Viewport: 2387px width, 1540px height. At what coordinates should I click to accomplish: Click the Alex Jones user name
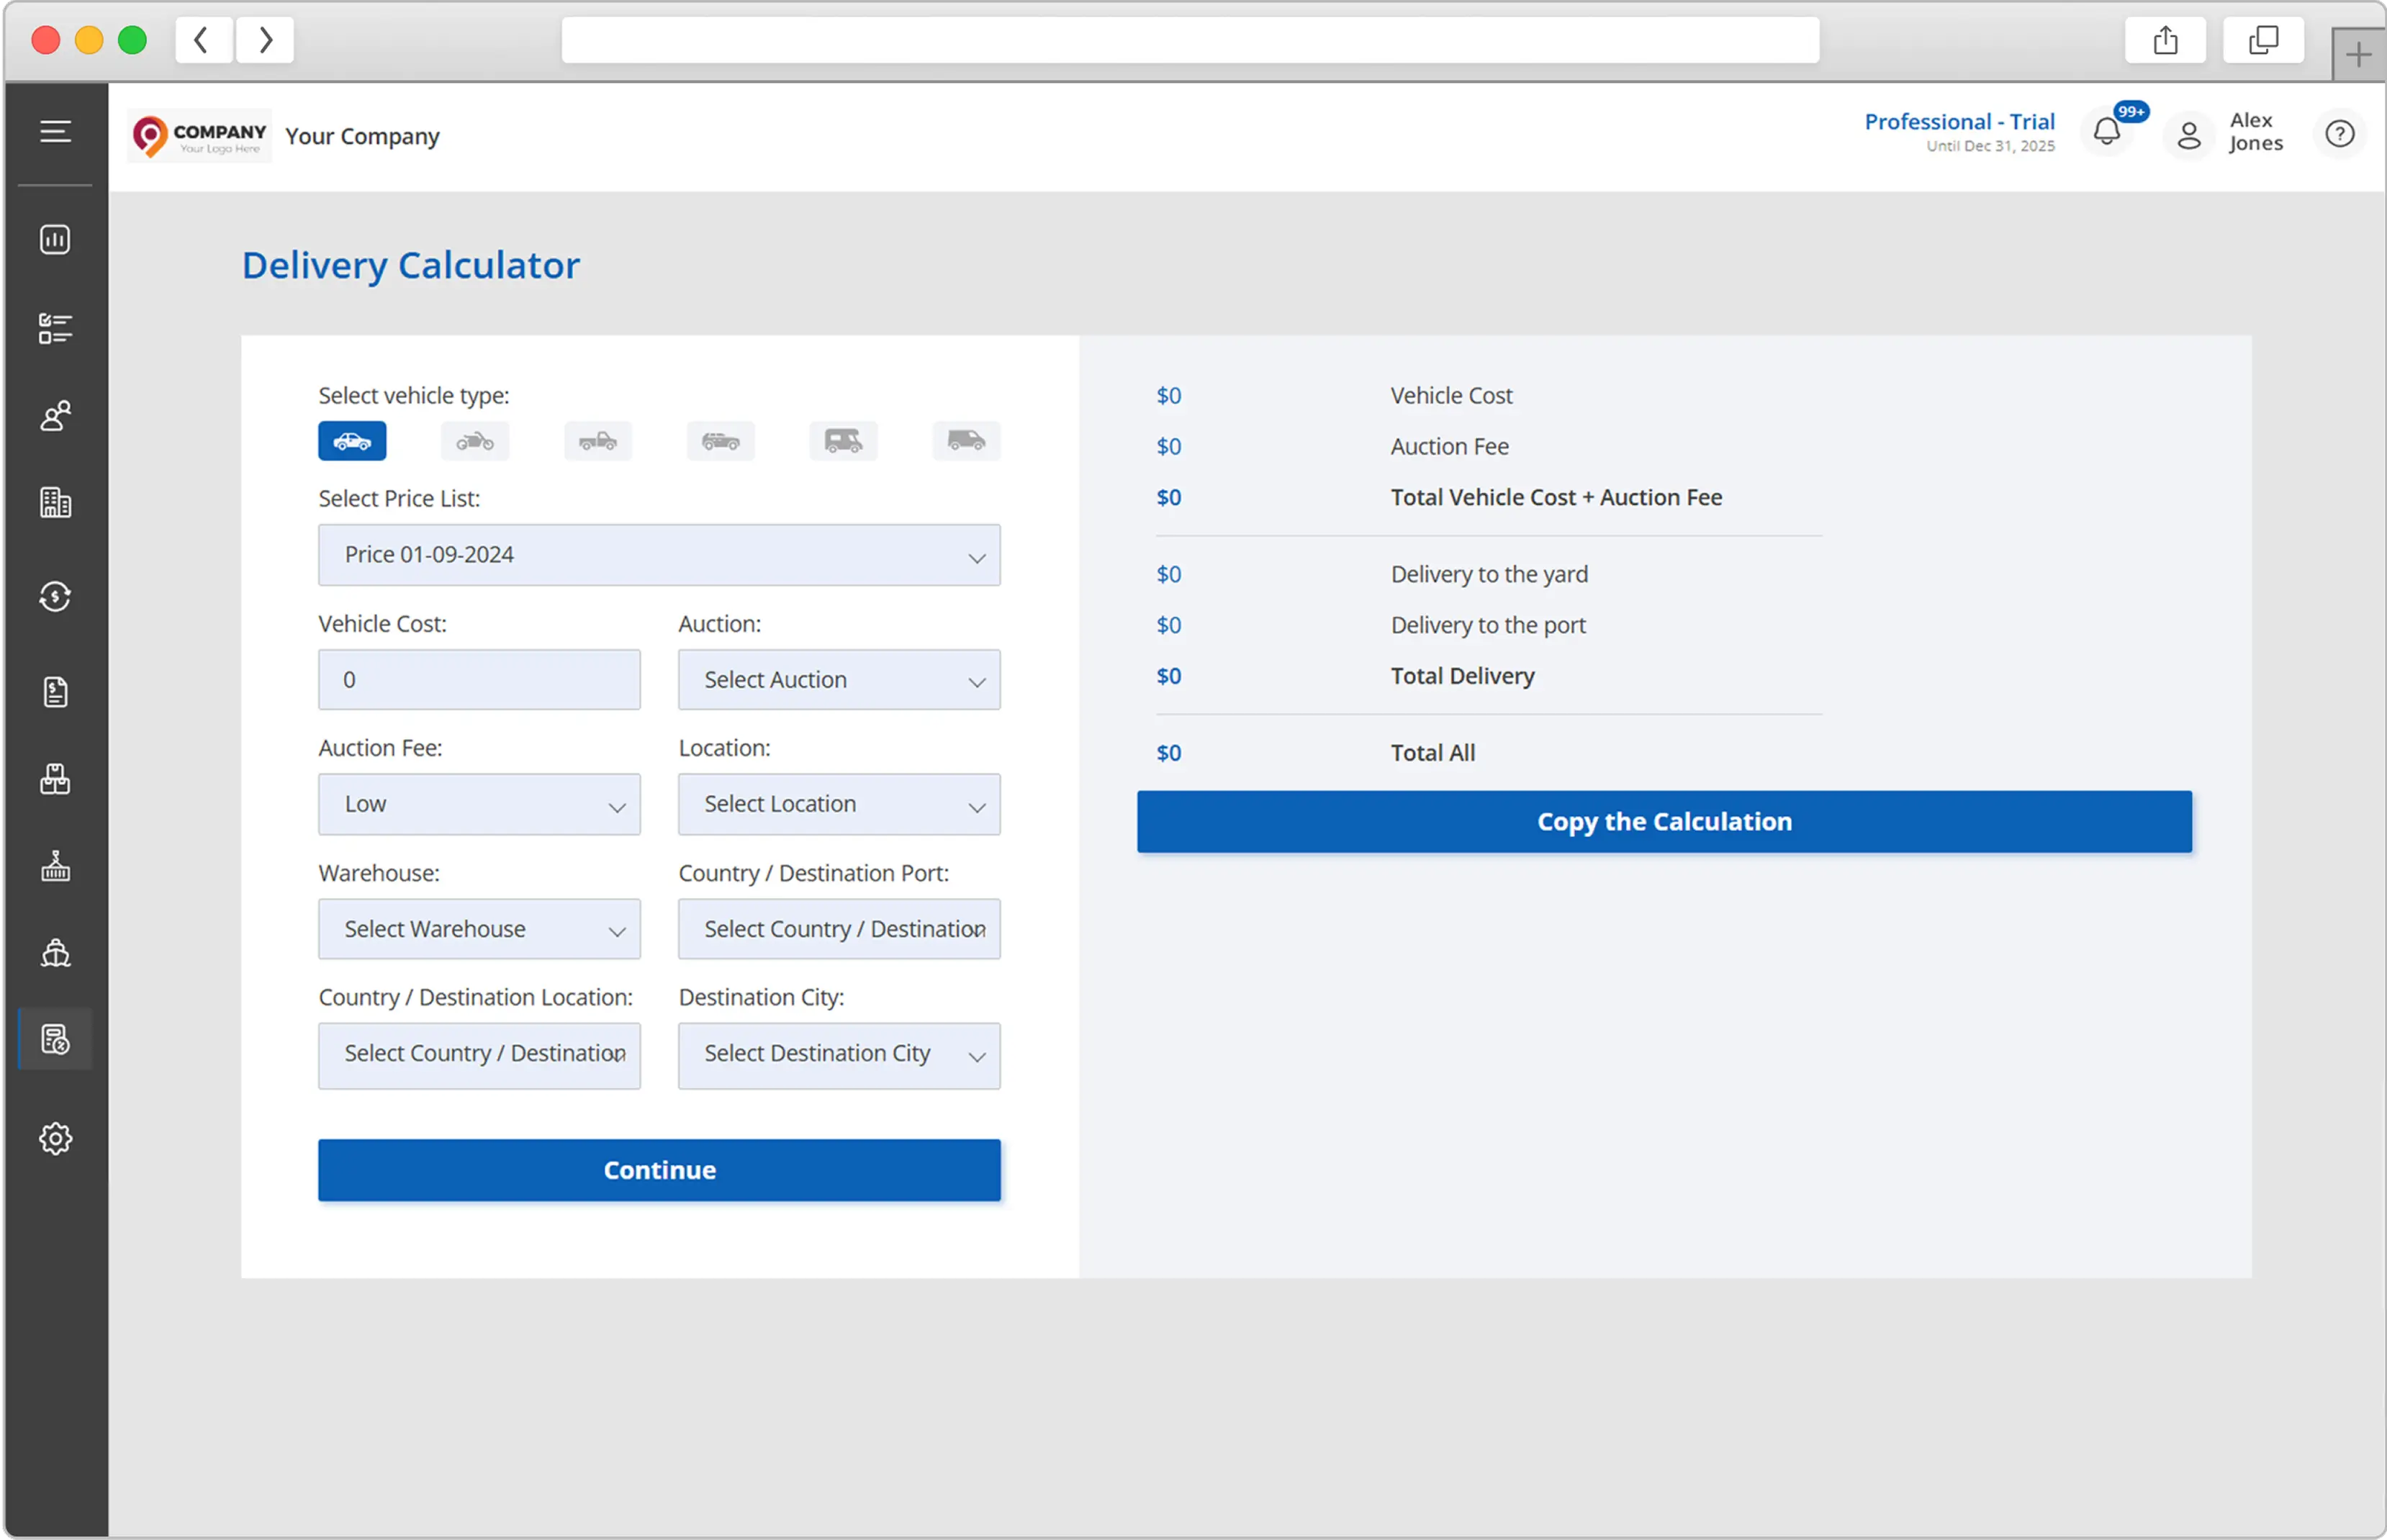click(2256, 132)
